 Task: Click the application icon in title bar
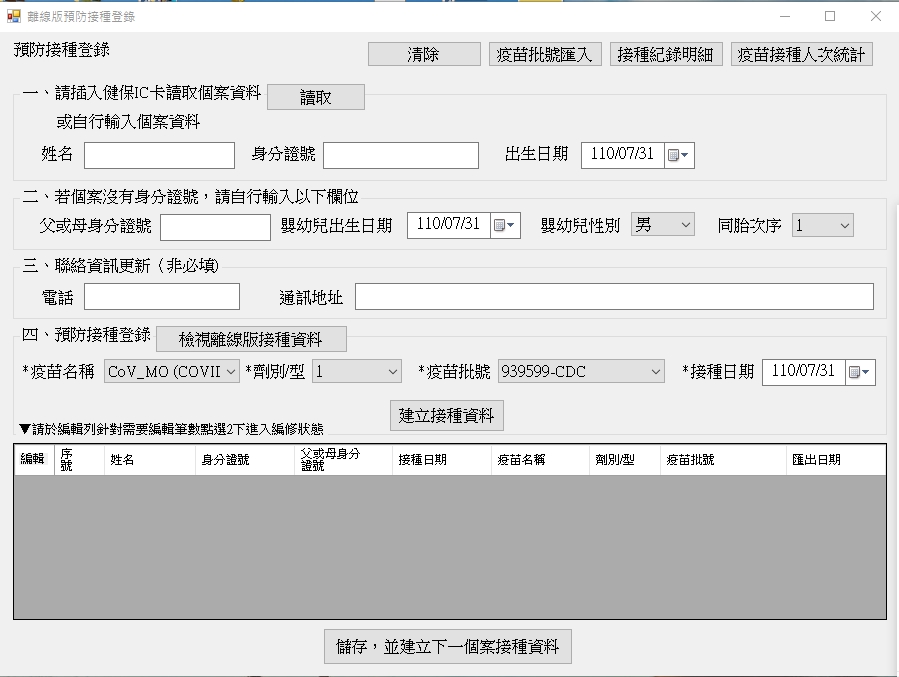coord(14,16)
